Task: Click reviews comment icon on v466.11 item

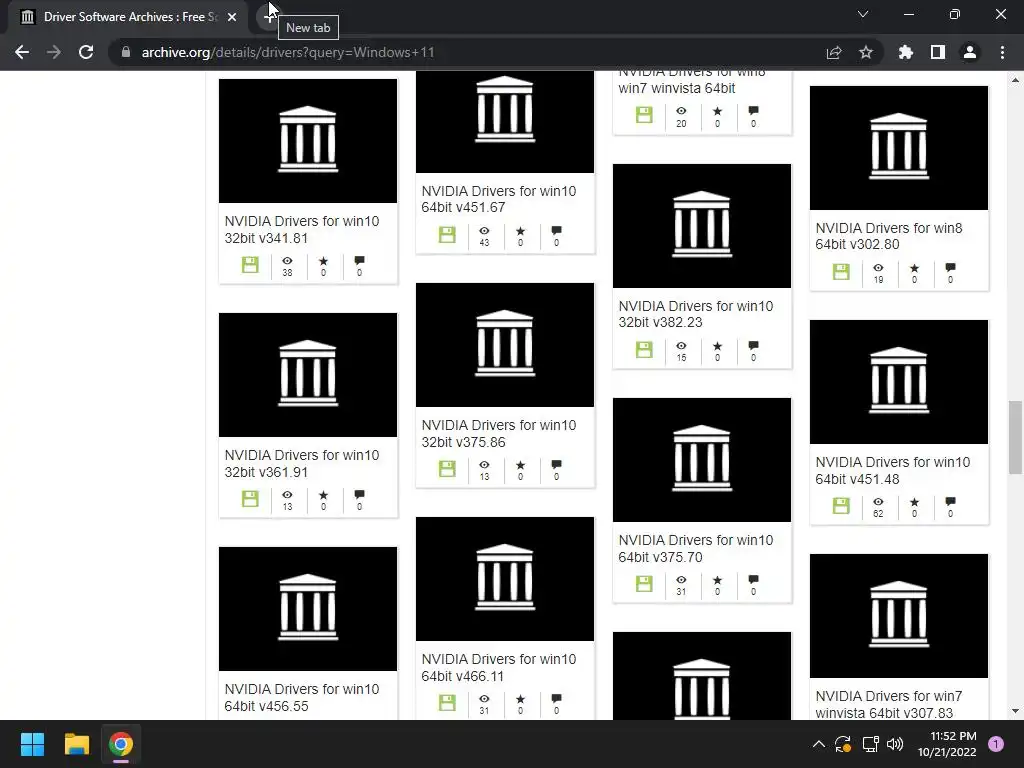Action: 556,698
